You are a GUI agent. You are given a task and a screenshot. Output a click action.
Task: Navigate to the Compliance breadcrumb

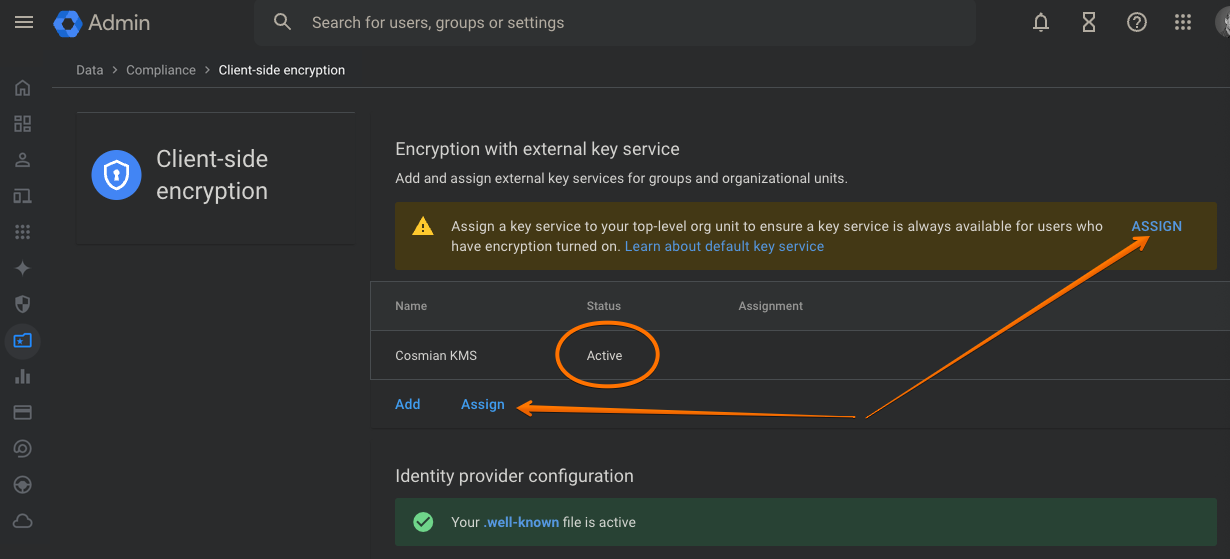pyautogui.click(x=161, y=70)
